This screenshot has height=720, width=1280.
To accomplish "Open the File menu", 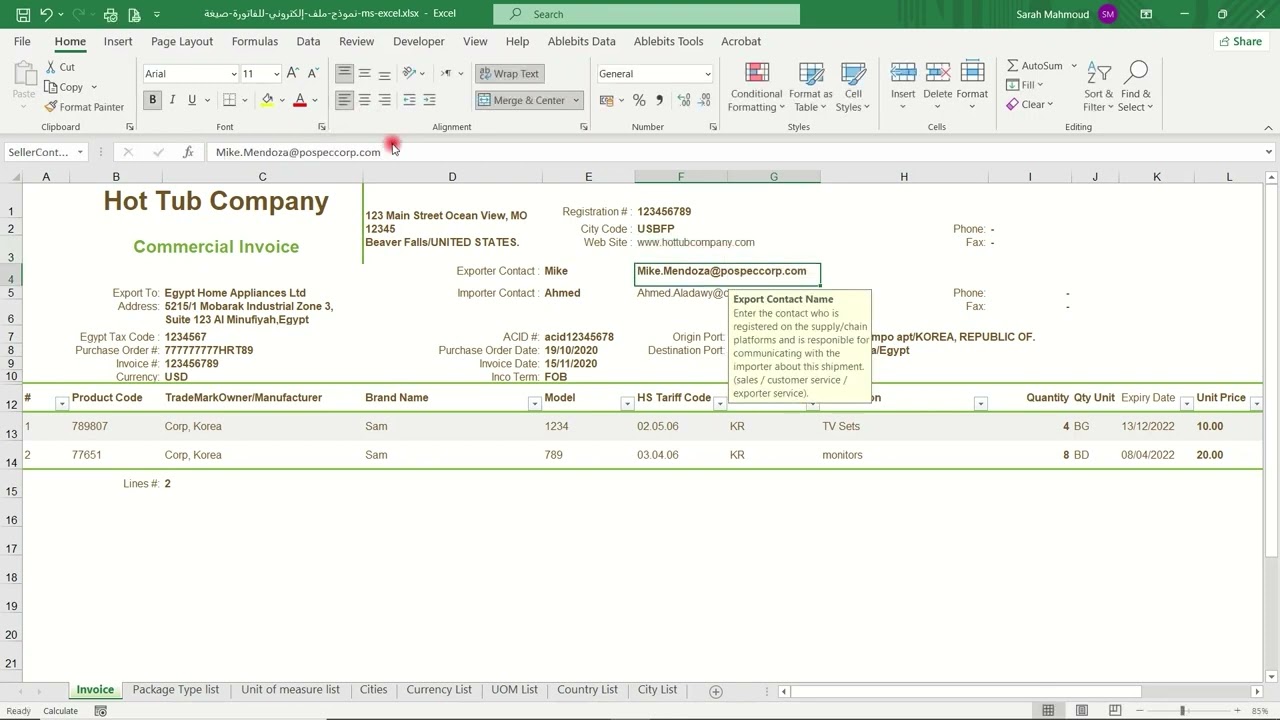I will pyautogui.click(x=22, y=41).
